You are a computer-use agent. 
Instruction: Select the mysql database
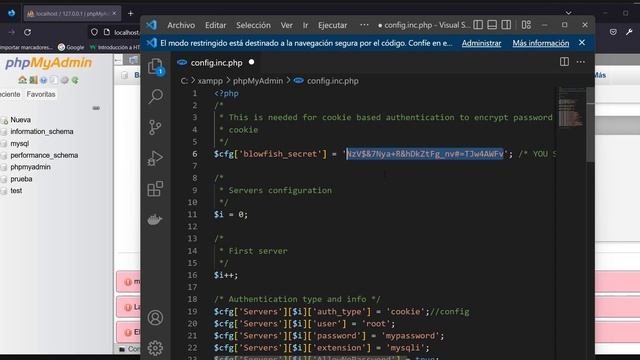[x=20, y=143]
